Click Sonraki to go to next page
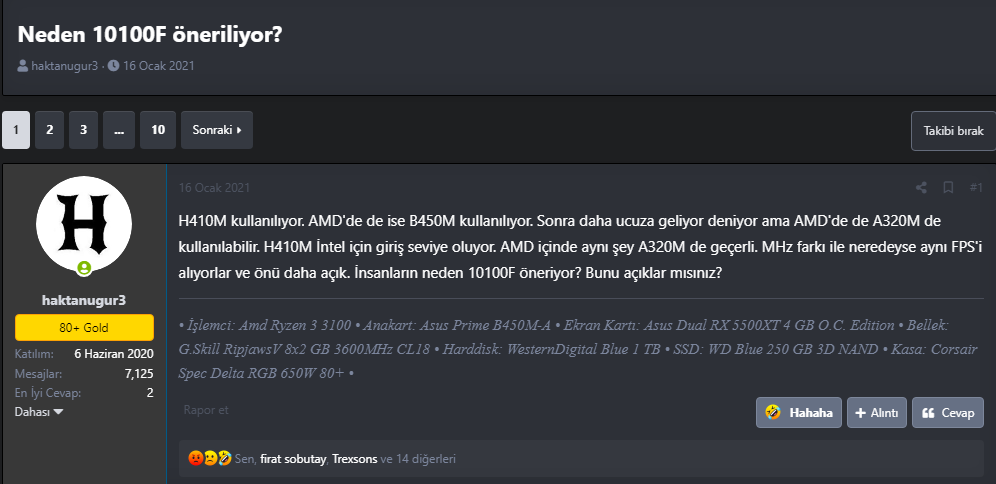Screen dimensions: 996x484 (217, 130)
